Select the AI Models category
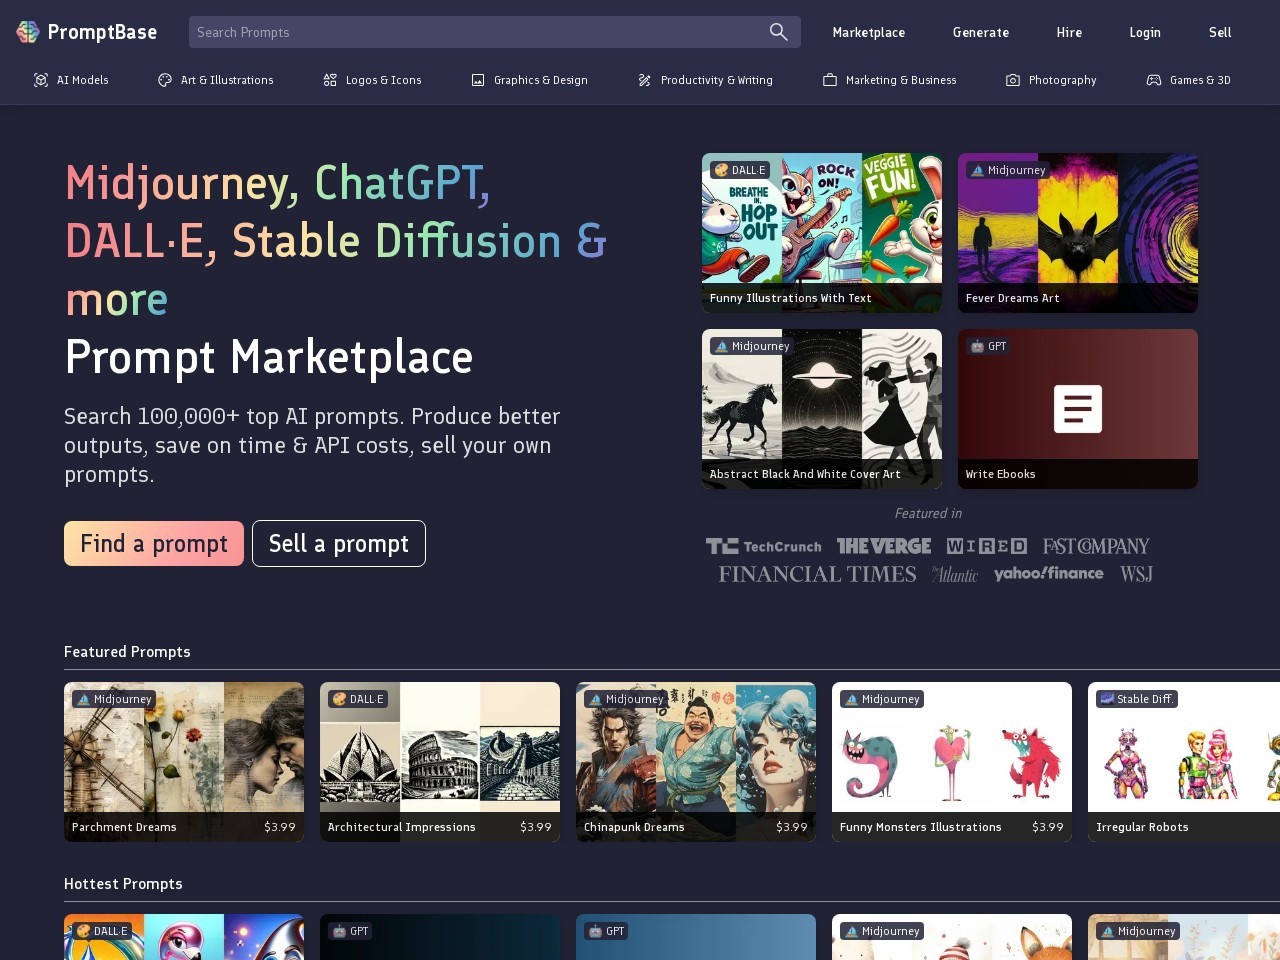 (71, 80)
